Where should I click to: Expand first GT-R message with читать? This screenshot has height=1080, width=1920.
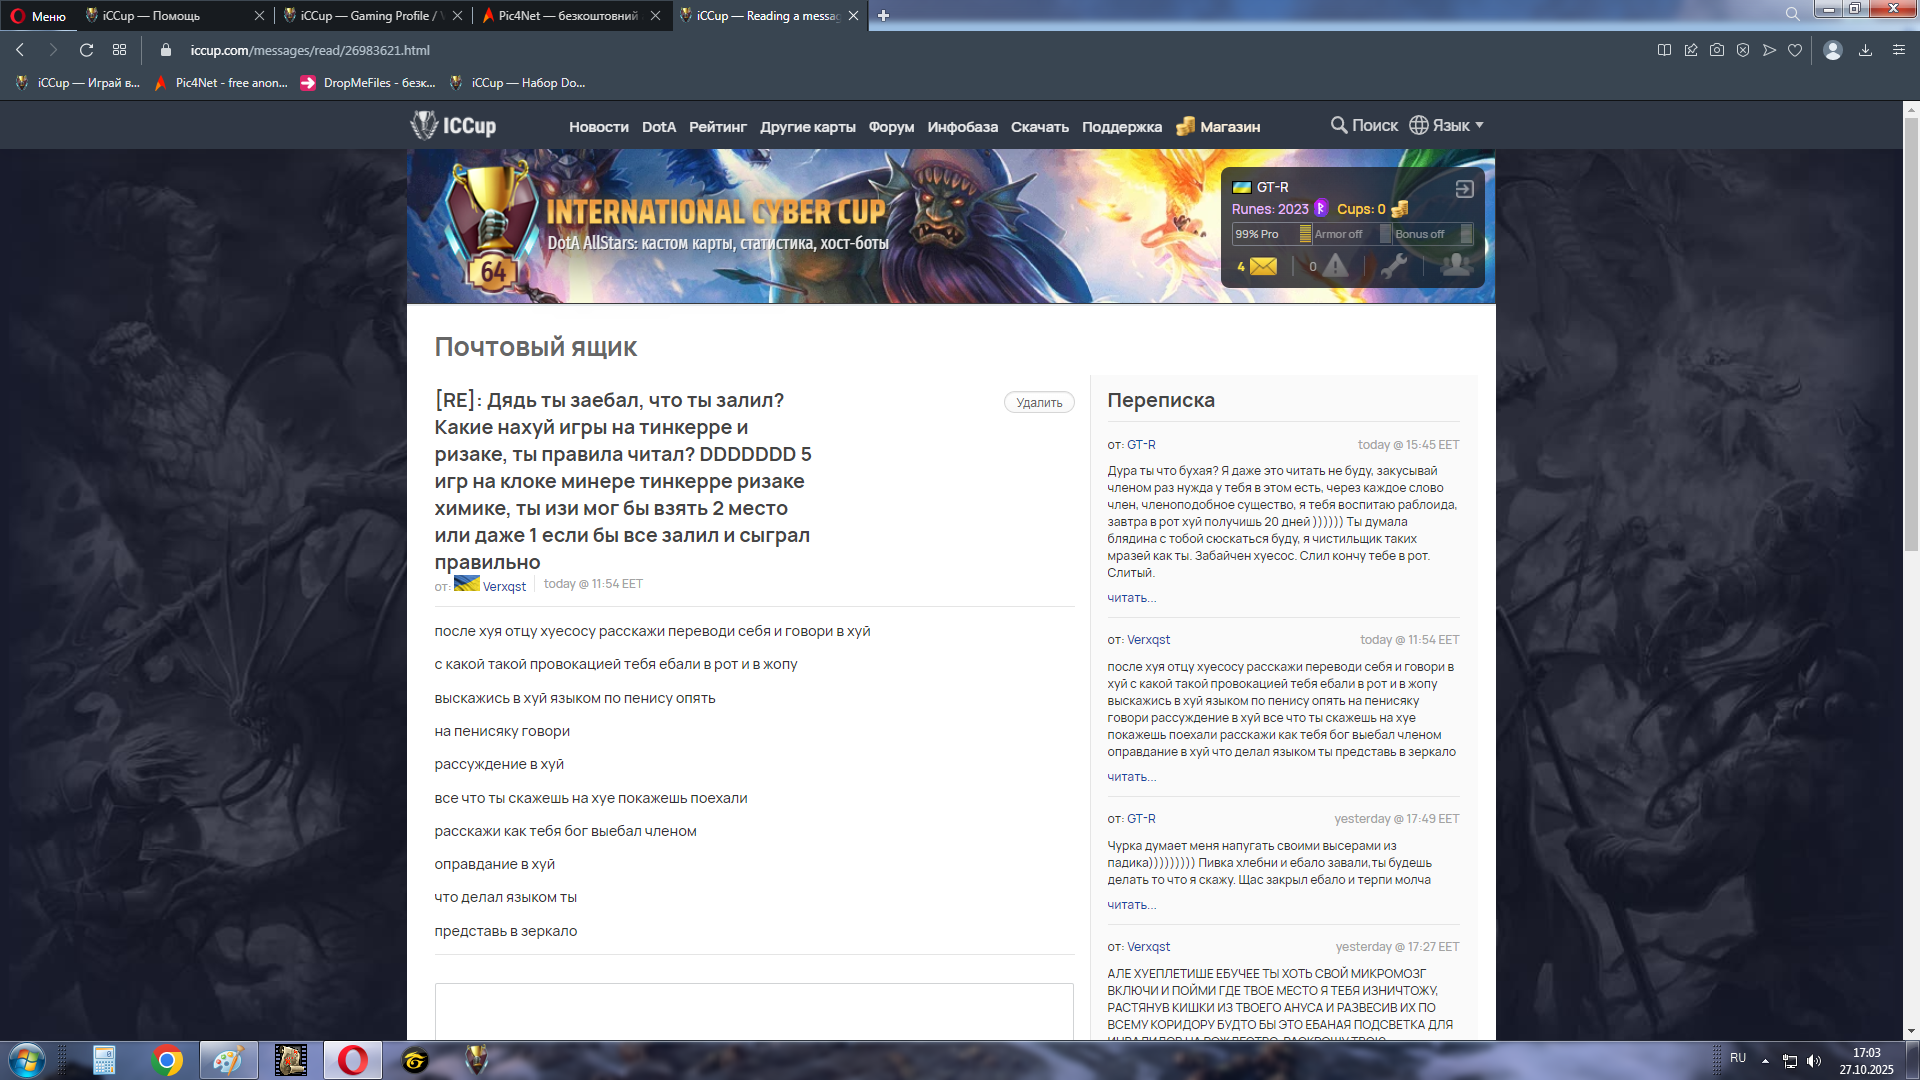coord(1131,598)
